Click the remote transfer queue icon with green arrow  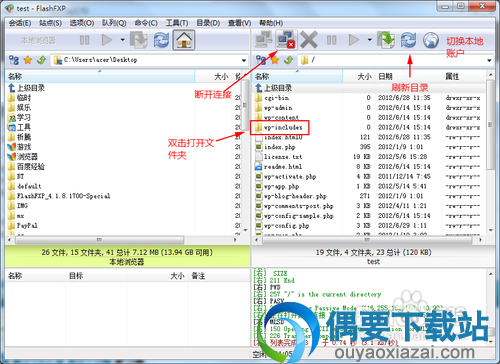[386, 40]
